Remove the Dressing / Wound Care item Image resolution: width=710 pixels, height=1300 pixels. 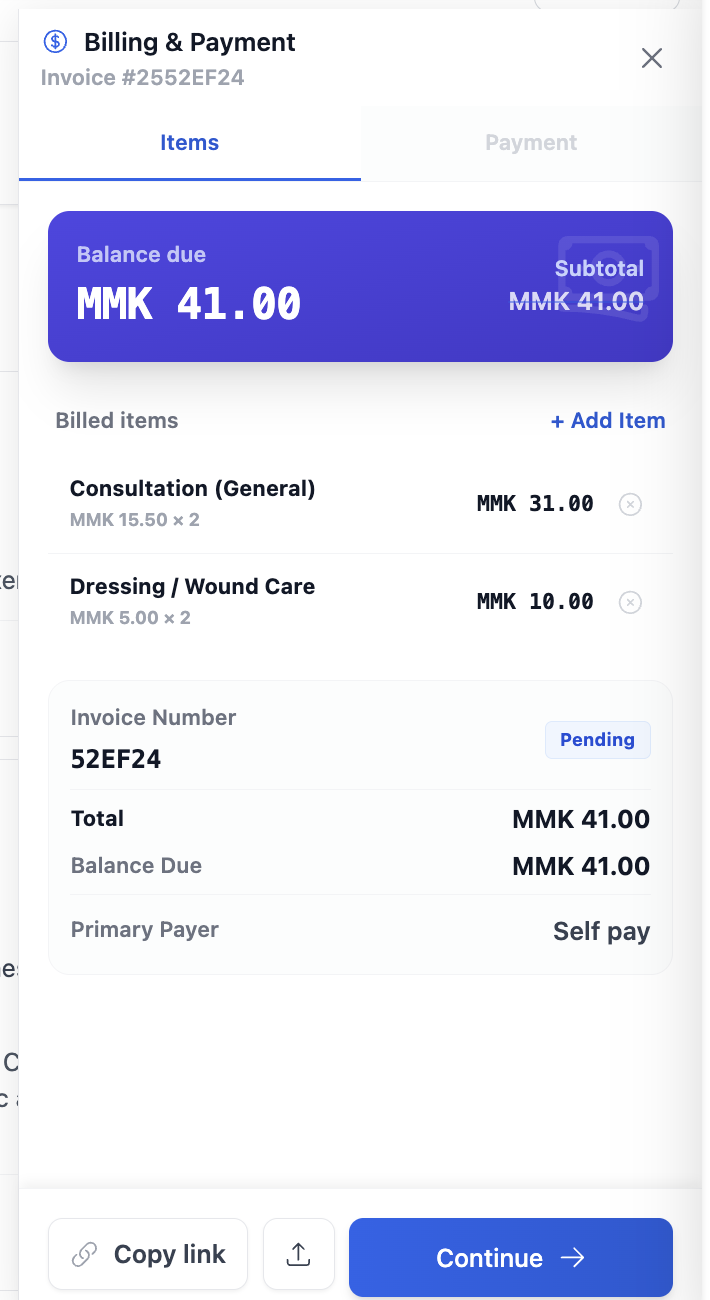tap(630, 602)
